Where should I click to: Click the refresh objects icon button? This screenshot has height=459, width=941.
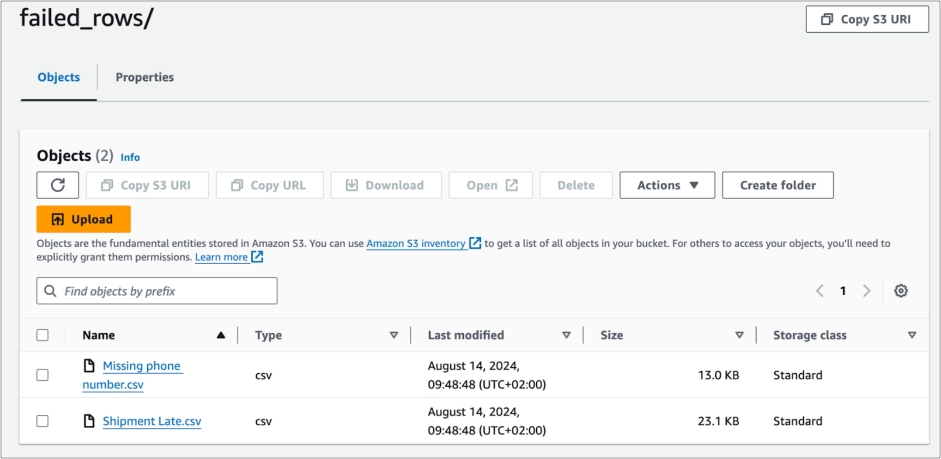coord(58,185)
